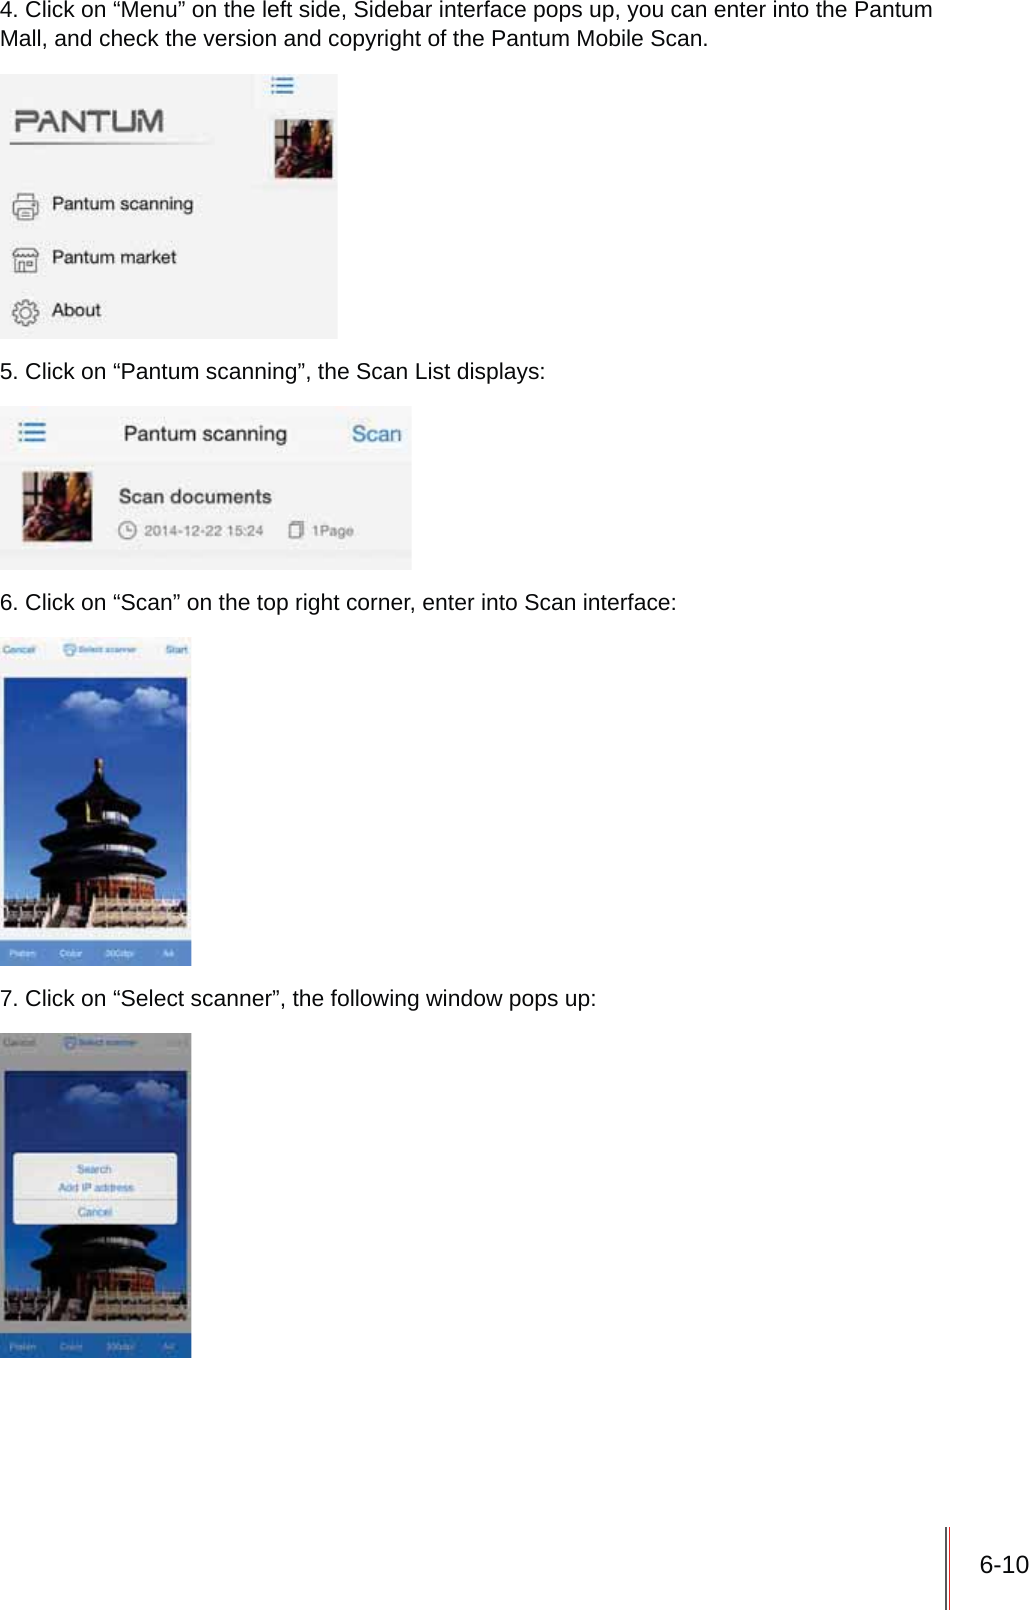Open Color mode option in step 6 screen
Screen dimensions: 1029x1610
pyautogui.click(x=70, y=954)
